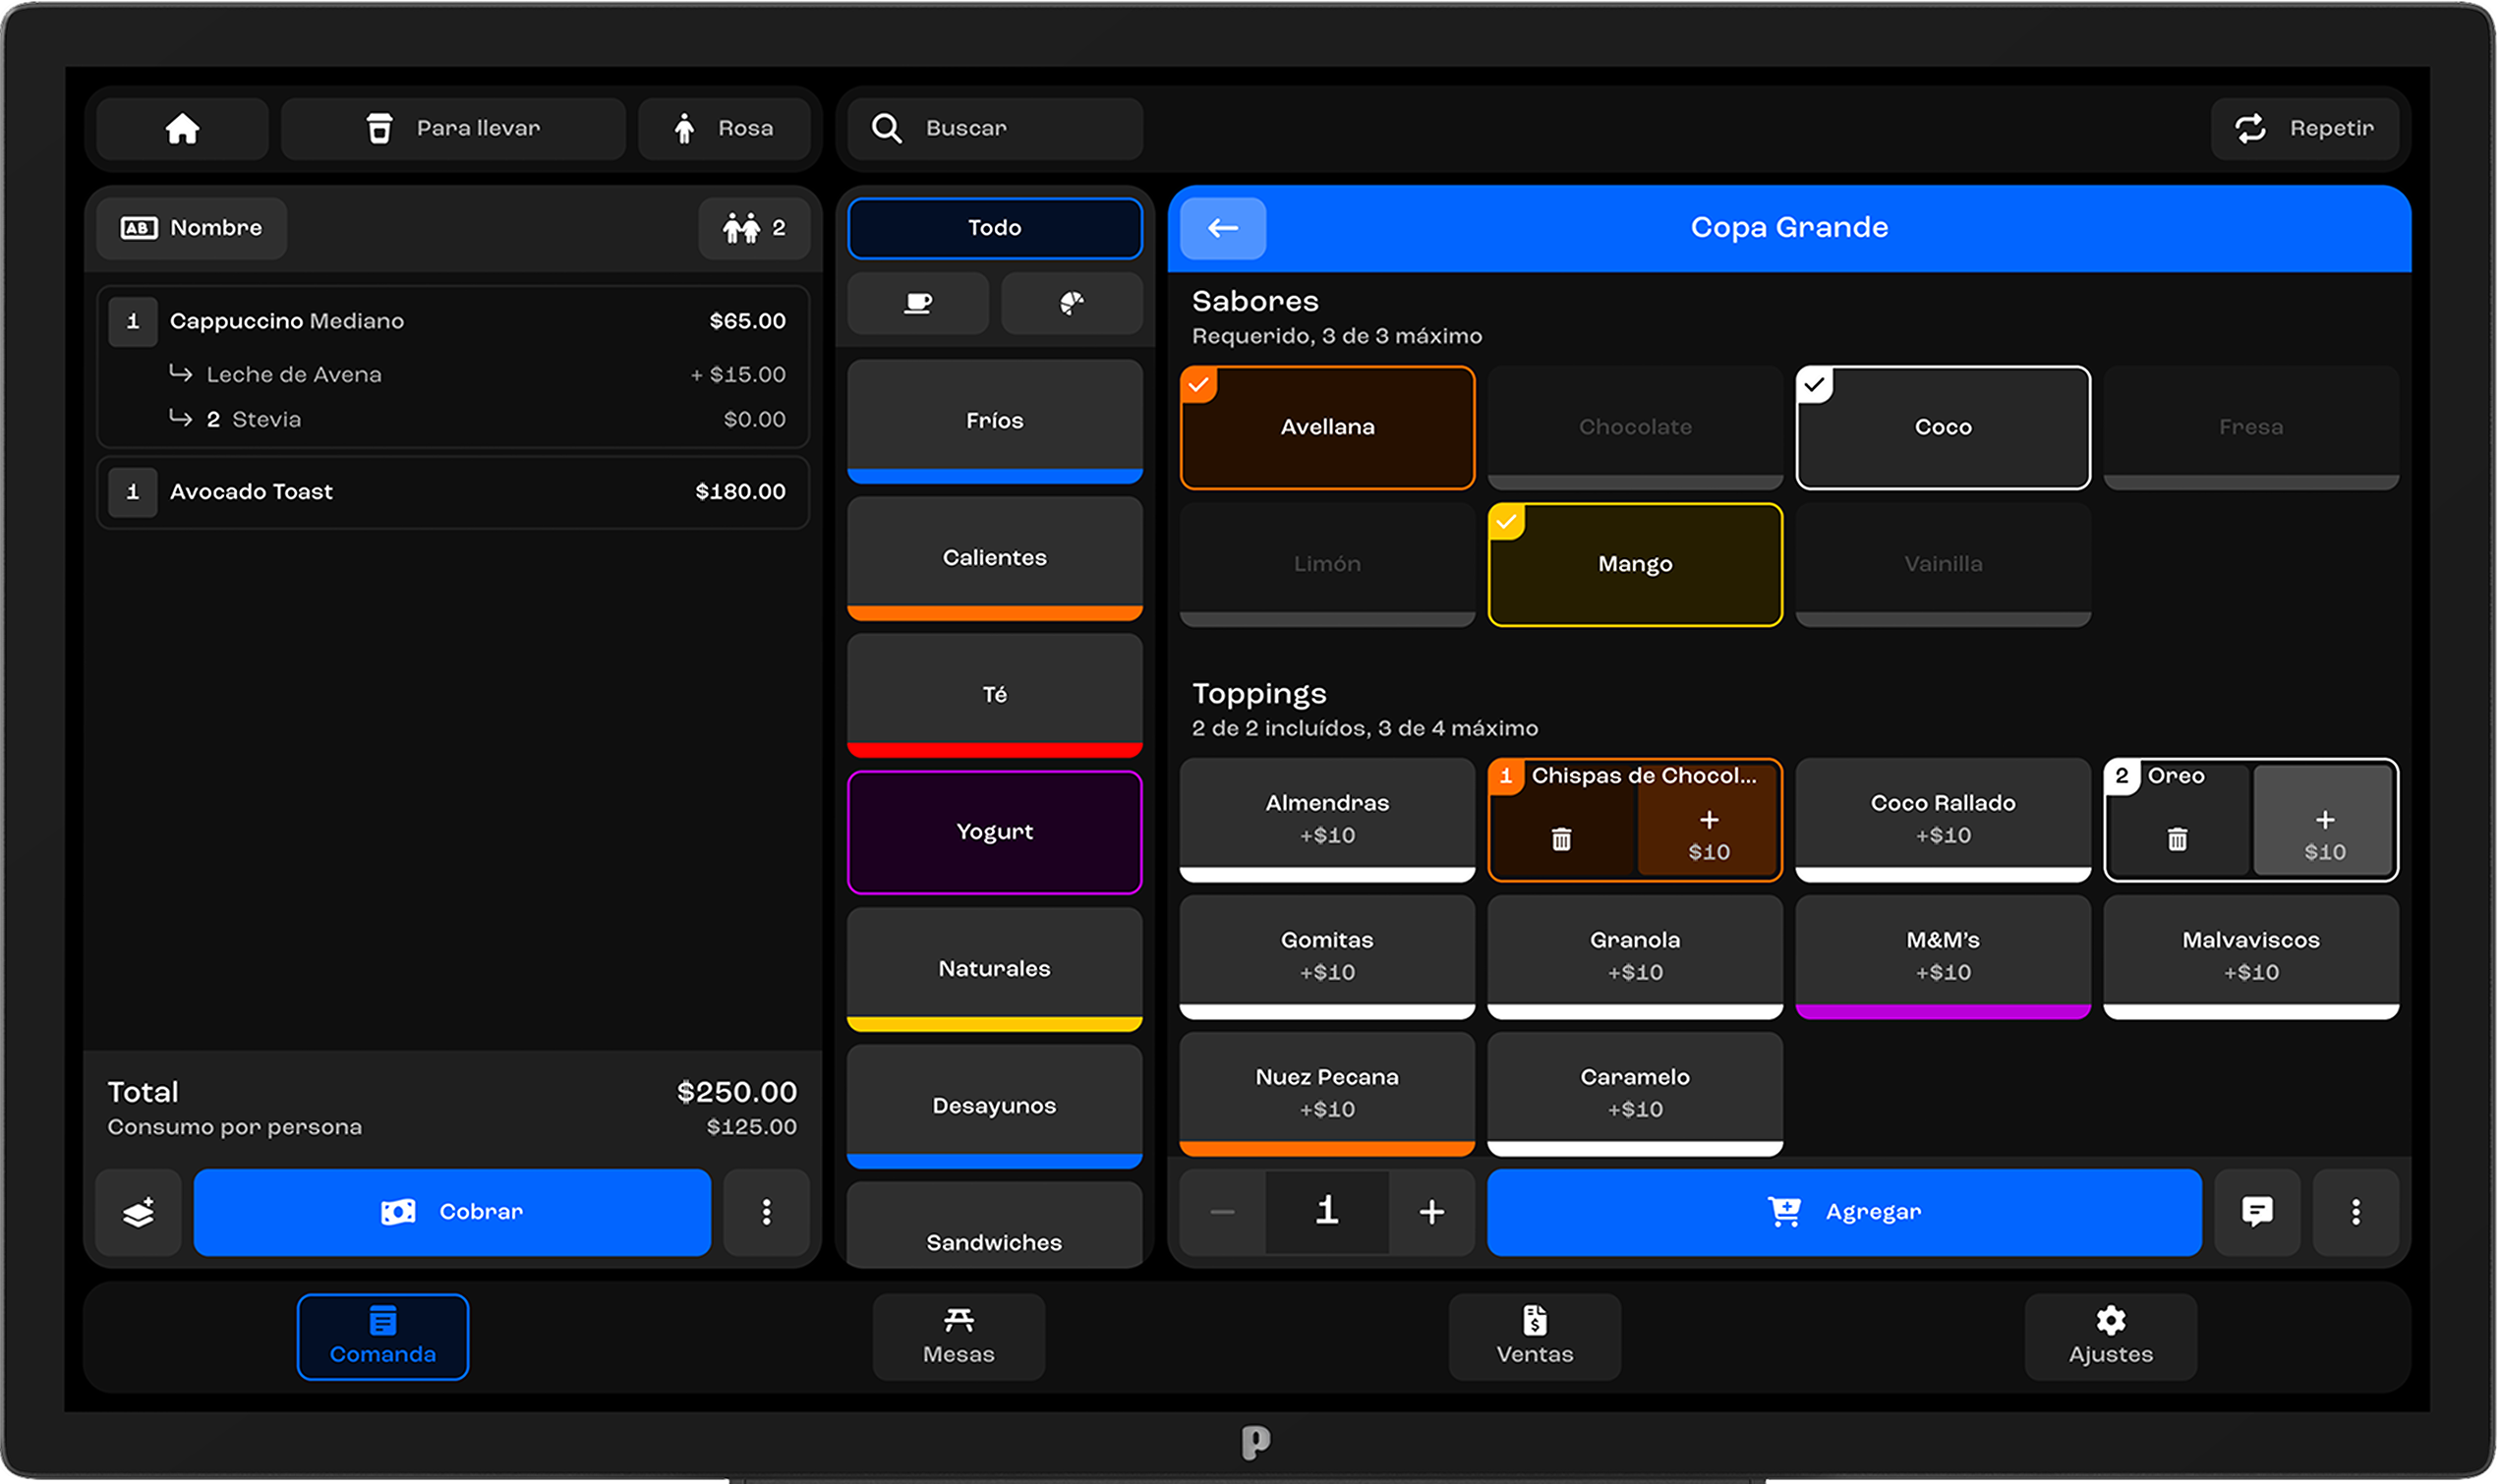Open the comment note icon beside Agregar
Viewport: 2501px width, 1484px height.
coord(2257,1211)
